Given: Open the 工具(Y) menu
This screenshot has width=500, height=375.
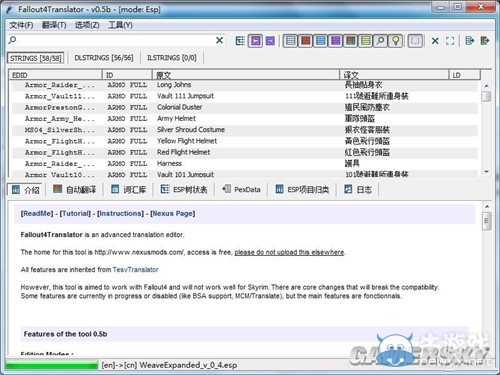Looking at the screenshot, I should click(x=120, y=25).
